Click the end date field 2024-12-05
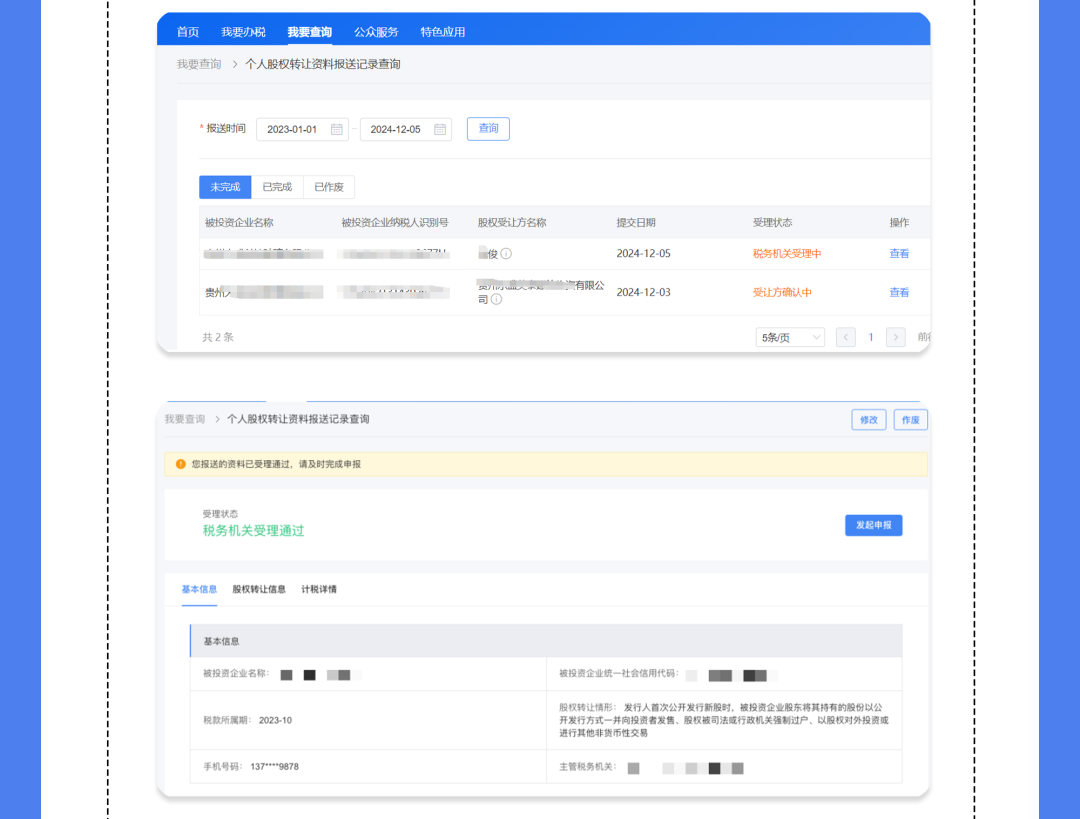The image size is (1080, 819). point(406,129)
